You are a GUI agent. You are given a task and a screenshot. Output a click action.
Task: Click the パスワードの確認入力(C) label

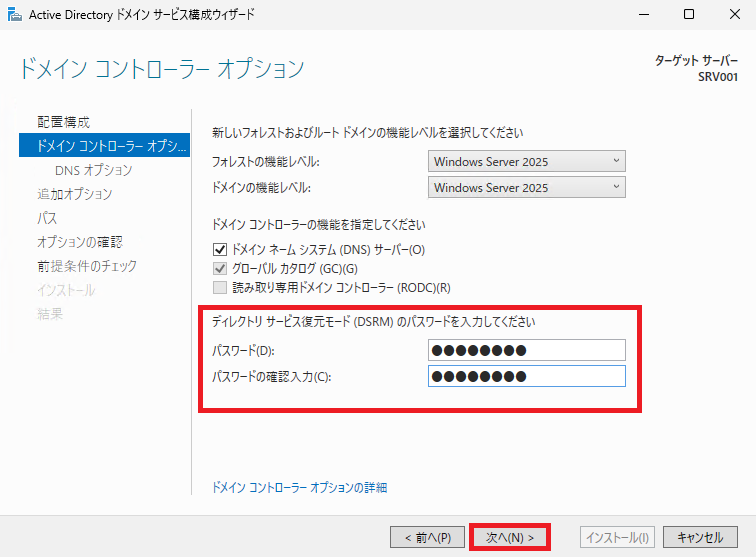[272, 377]
